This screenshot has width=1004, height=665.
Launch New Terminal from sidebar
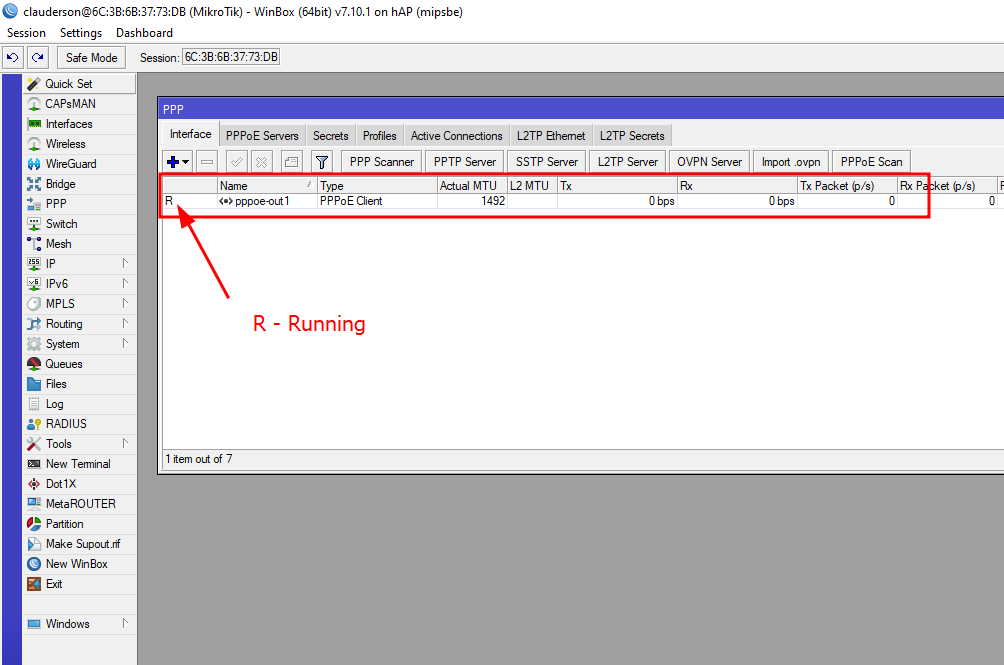click(x=77, y=464)
